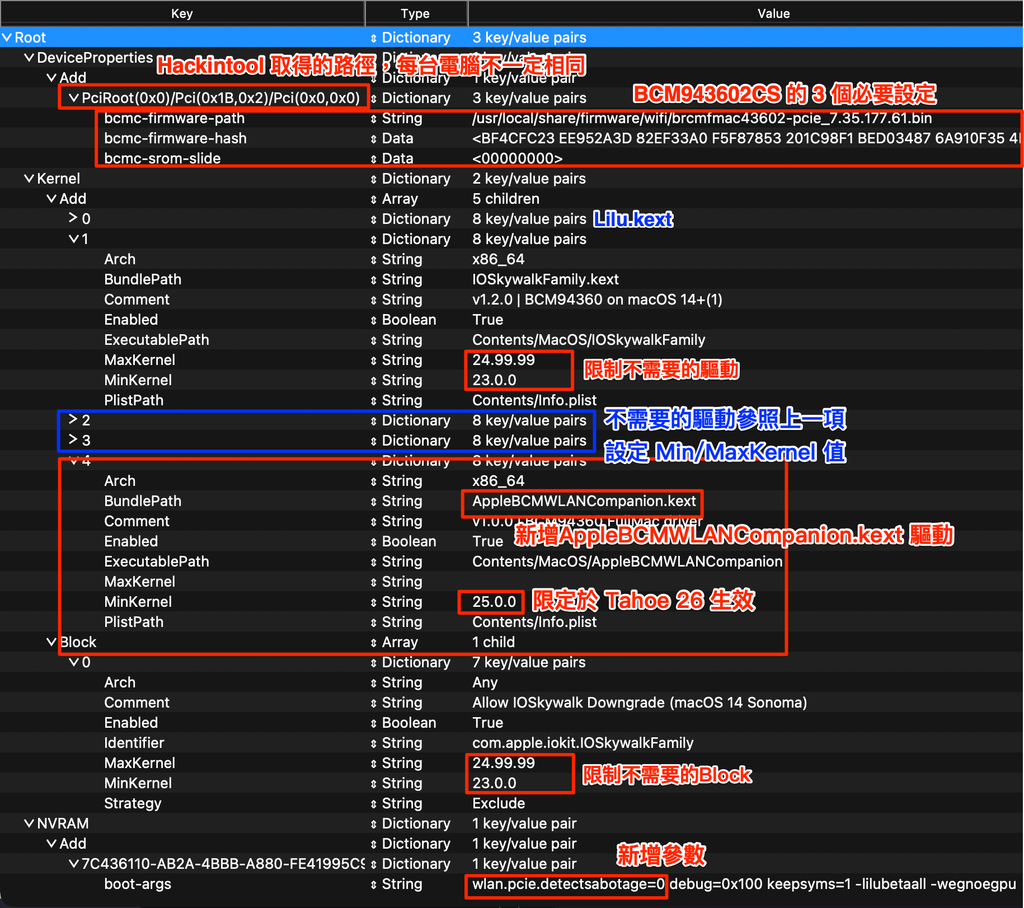Screen dimensions: 1024x908
Task: Click the hash data value starting BF4CFC23
Action: [746, 138]
